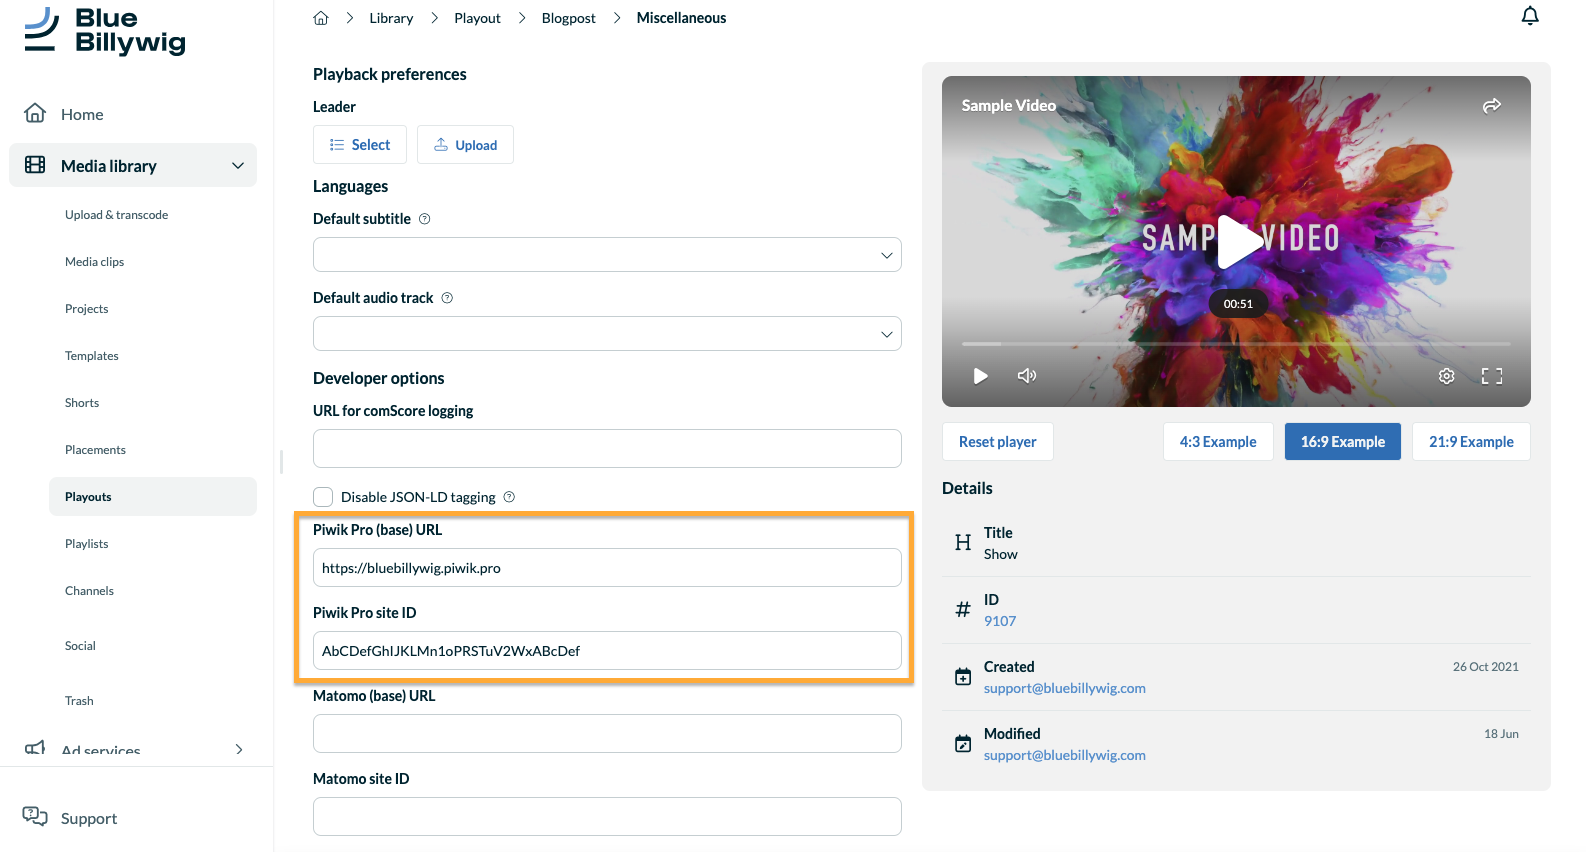Screen dimensions: 1586x852
Task: Expand the Ad services section
Action: 239,749
